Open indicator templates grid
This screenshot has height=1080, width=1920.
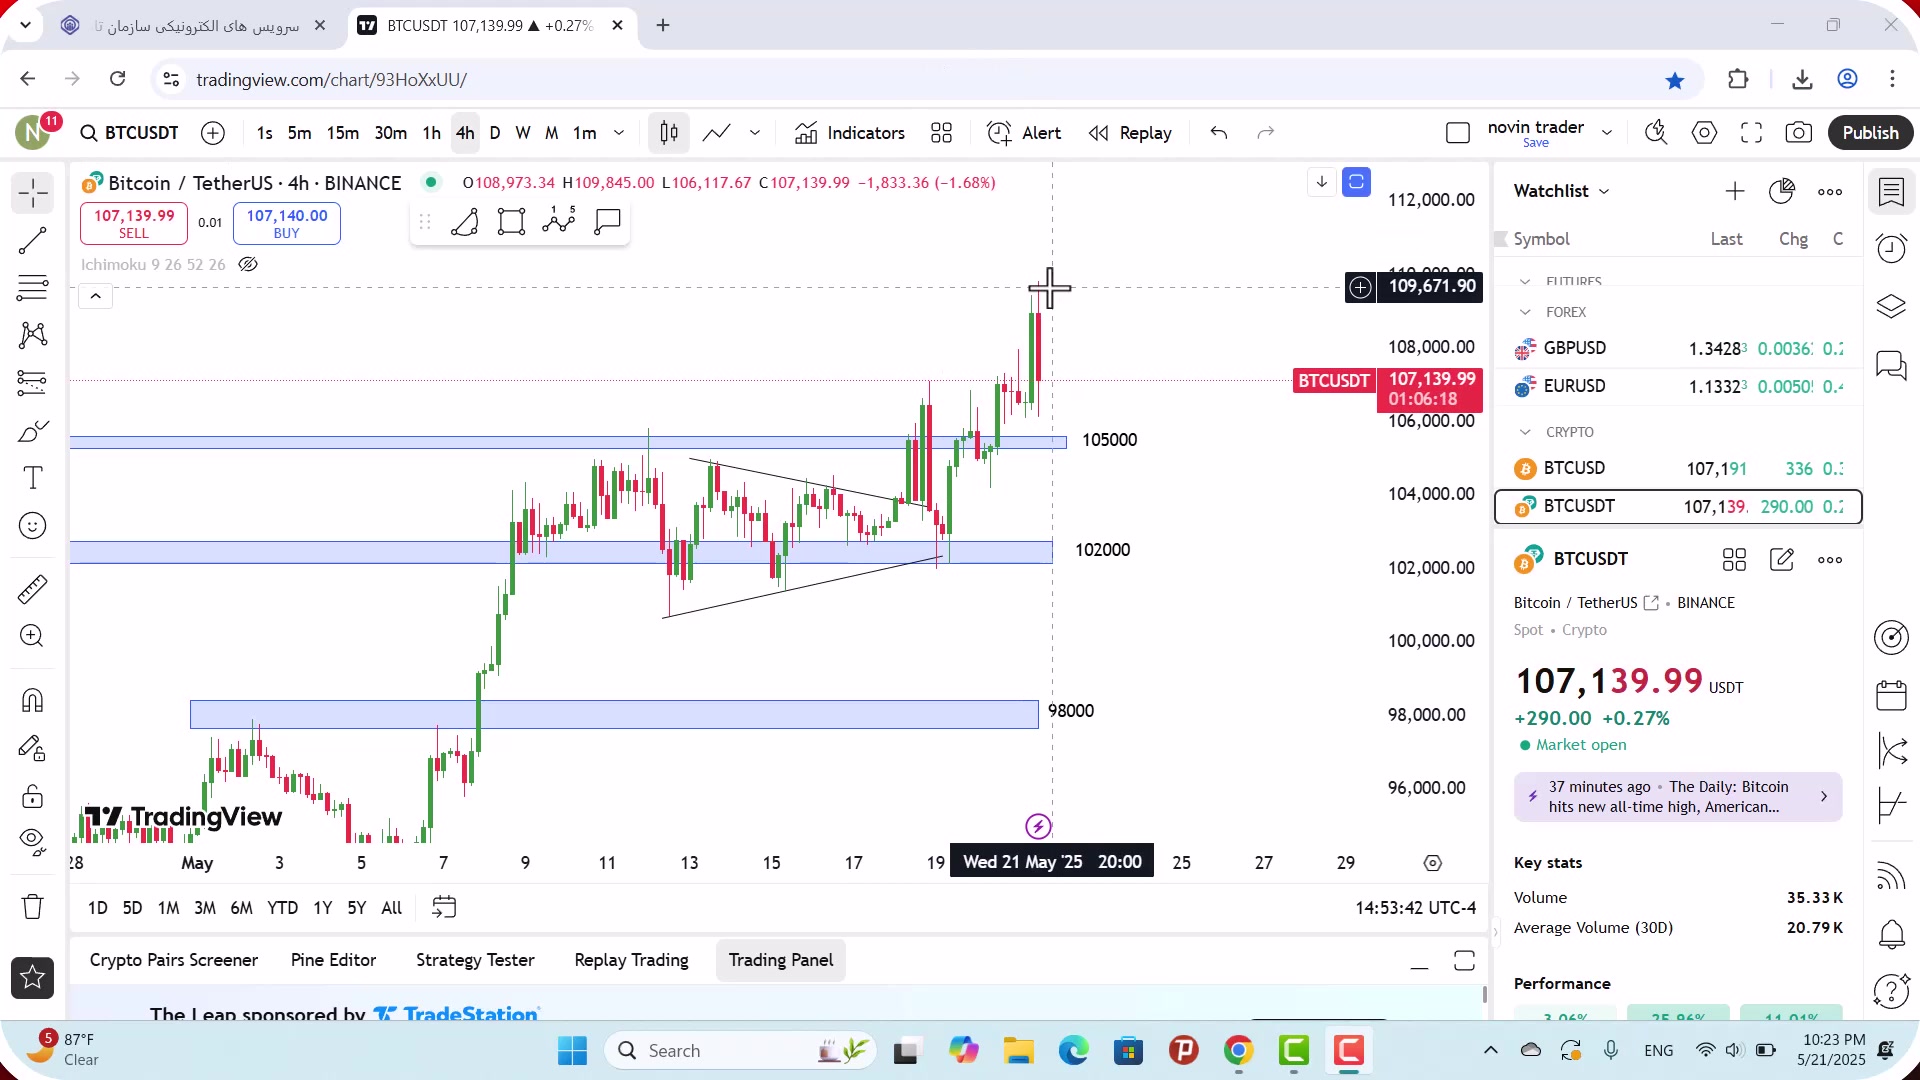click(x=941, y=133)
